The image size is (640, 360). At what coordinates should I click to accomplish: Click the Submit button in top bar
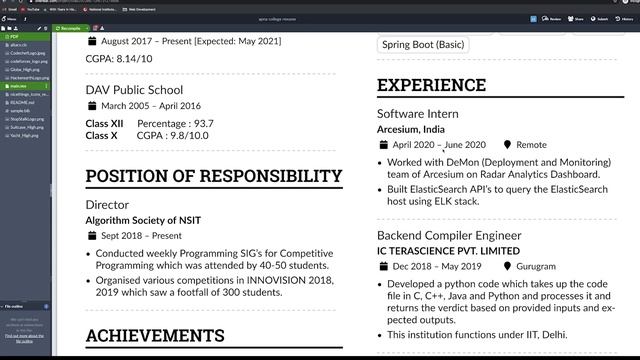[x=599, y=19]
